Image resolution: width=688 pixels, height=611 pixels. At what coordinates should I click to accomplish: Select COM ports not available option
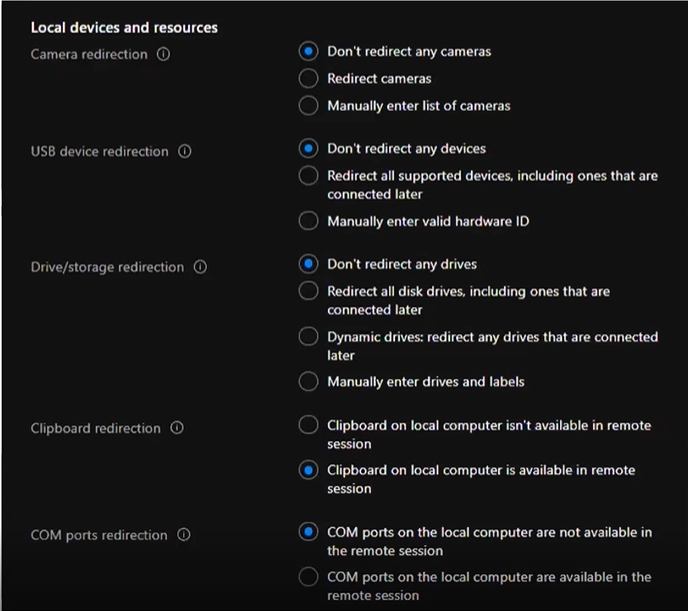(309, 533)
